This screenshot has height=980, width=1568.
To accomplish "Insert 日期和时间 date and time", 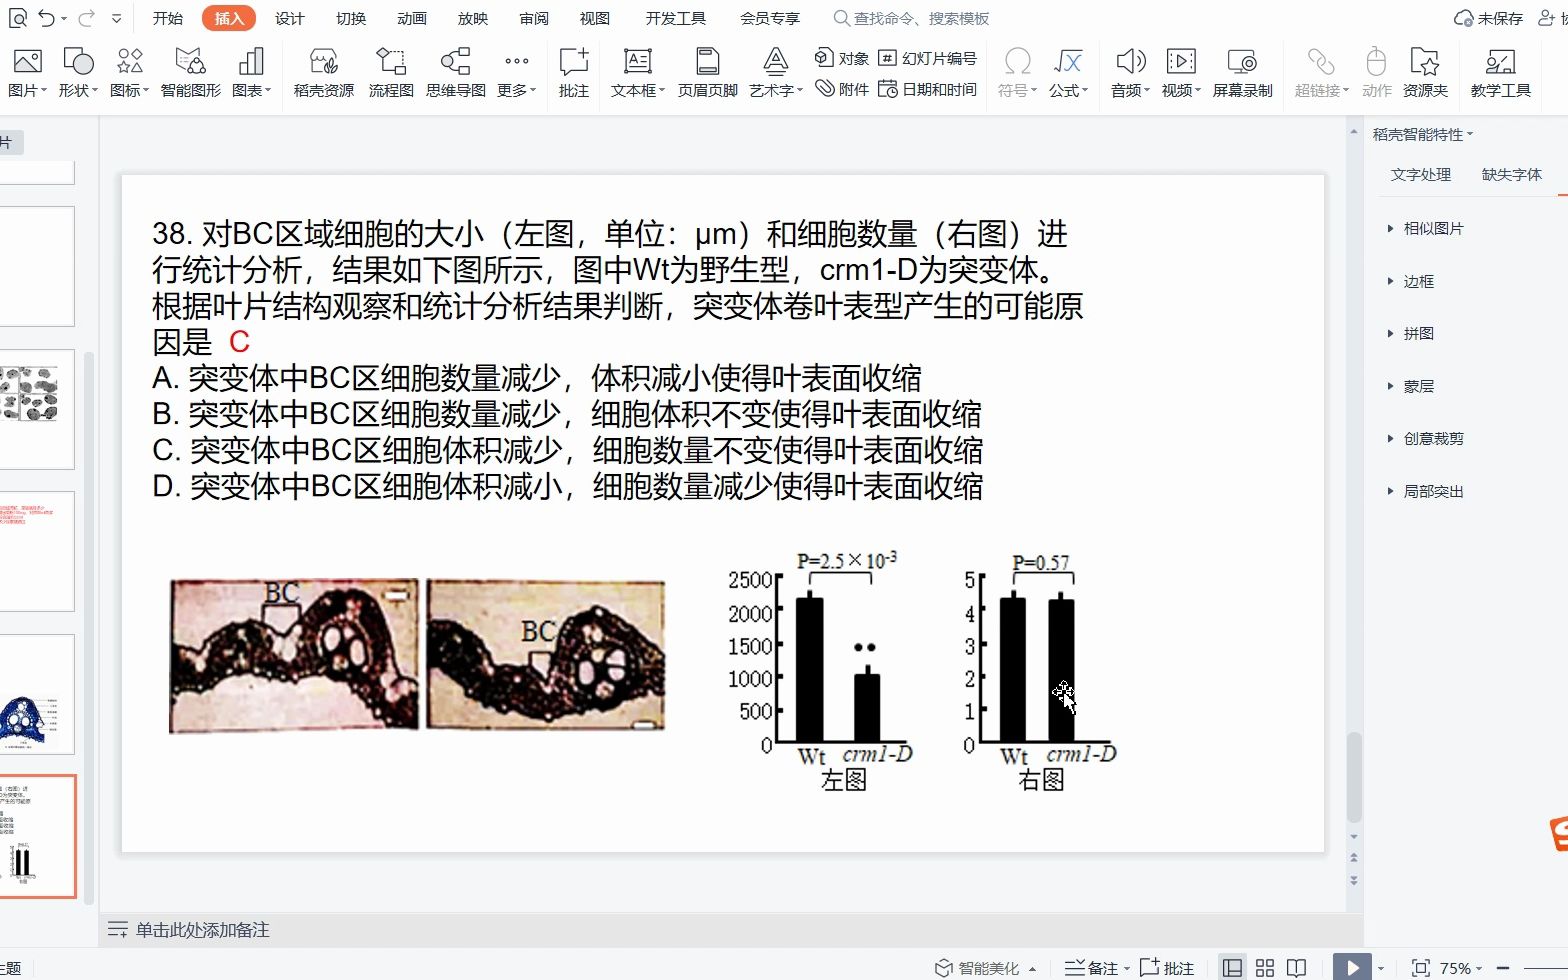I will pos(927,89).
